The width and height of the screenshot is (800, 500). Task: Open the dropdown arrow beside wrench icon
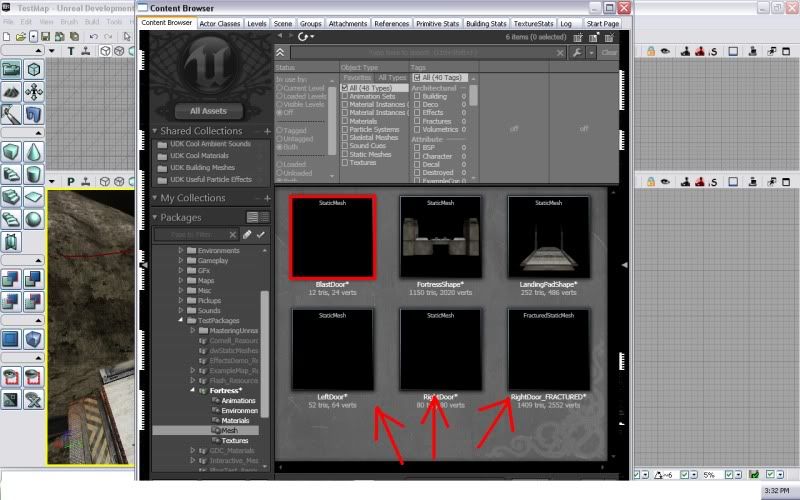click(591, 53)
